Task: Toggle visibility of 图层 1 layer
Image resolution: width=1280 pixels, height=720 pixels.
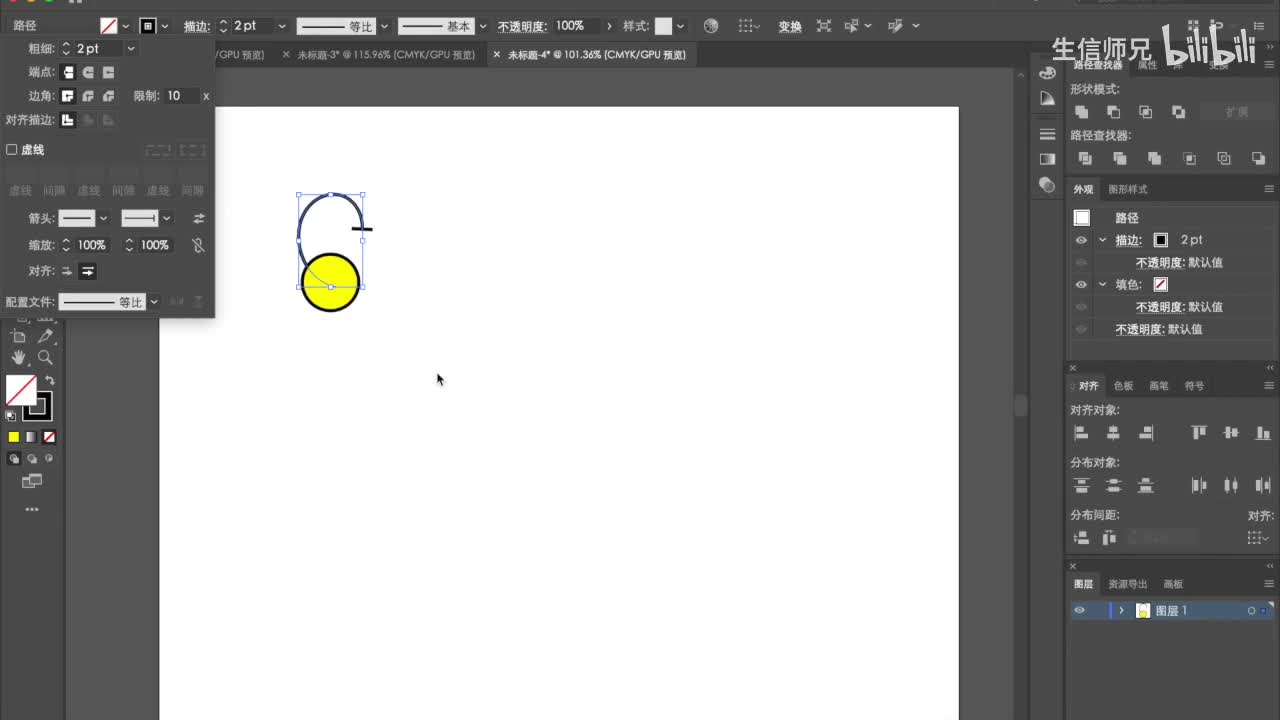Action: [1079, 610]
